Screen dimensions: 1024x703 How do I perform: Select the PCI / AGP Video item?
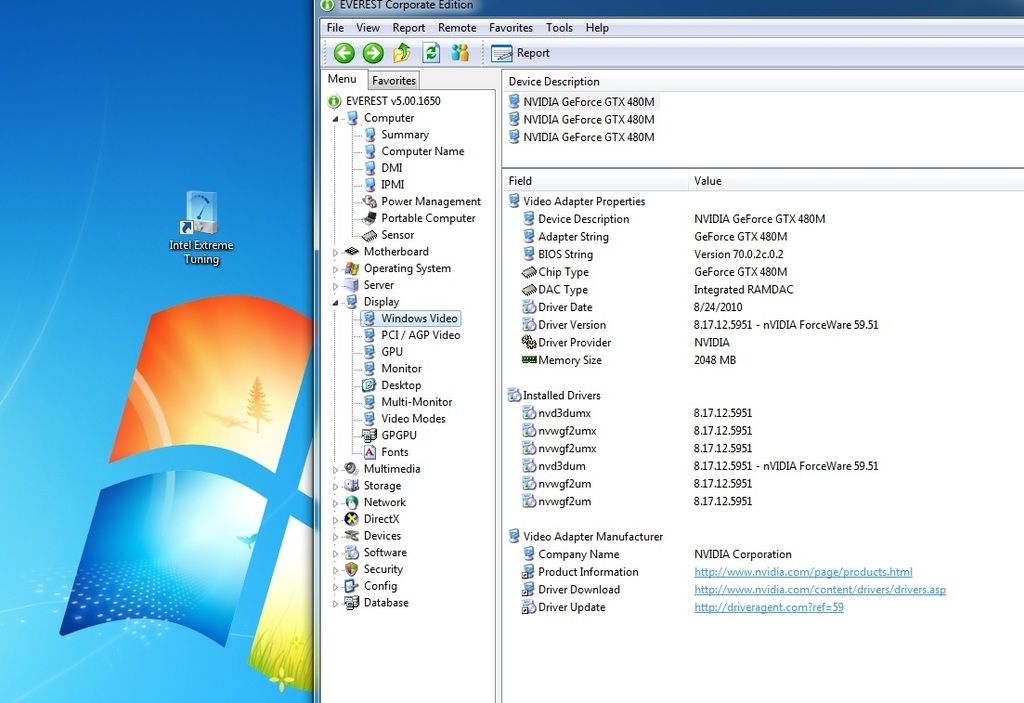pos(421,335)
